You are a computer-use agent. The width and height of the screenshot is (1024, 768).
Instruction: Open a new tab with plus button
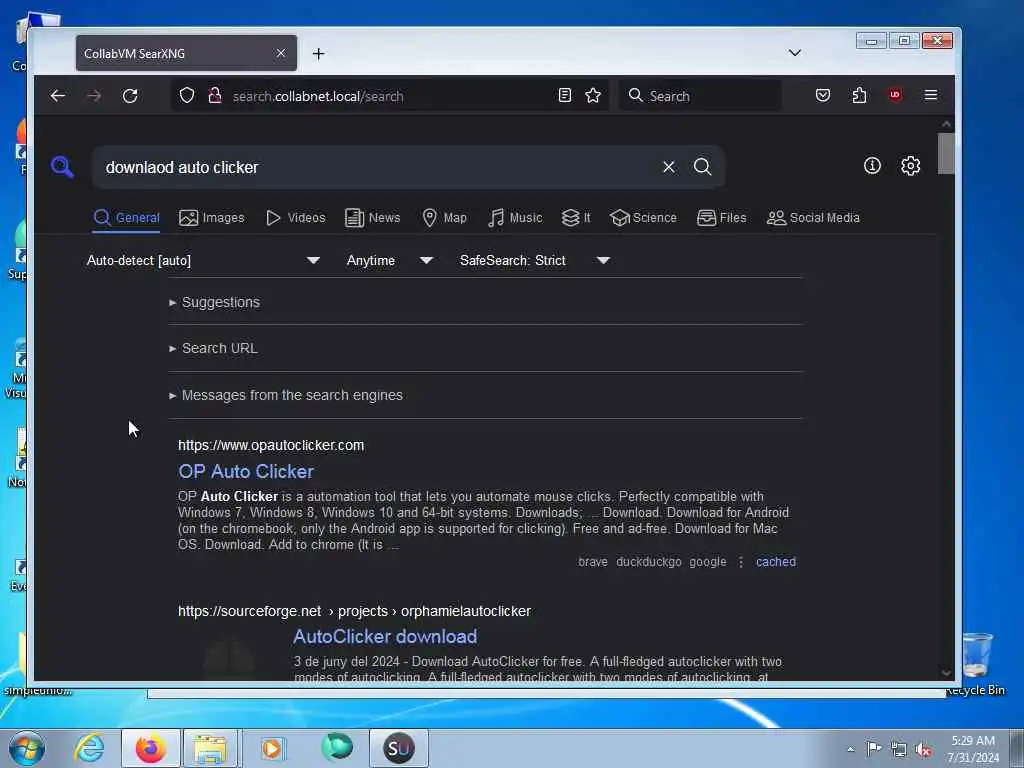point(318,54)
